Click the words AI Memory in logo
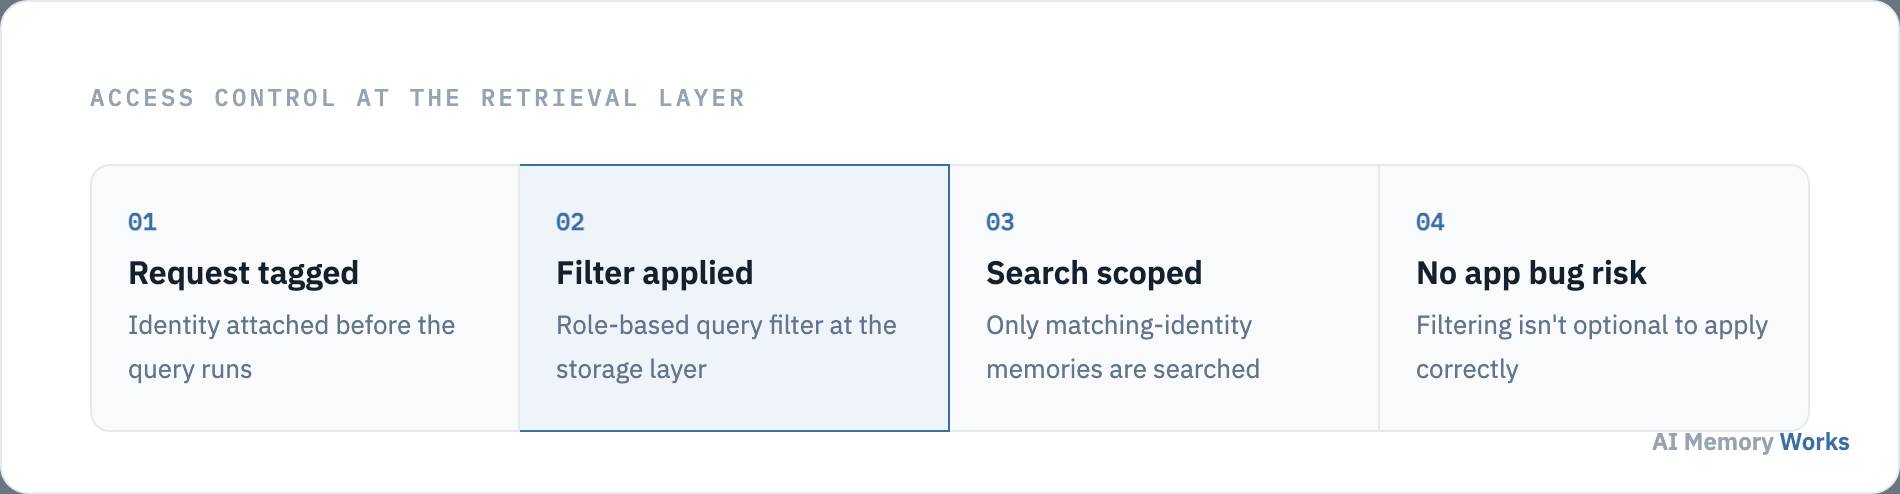This screenshot has width=1900, height=494. tap(1713, 442)
